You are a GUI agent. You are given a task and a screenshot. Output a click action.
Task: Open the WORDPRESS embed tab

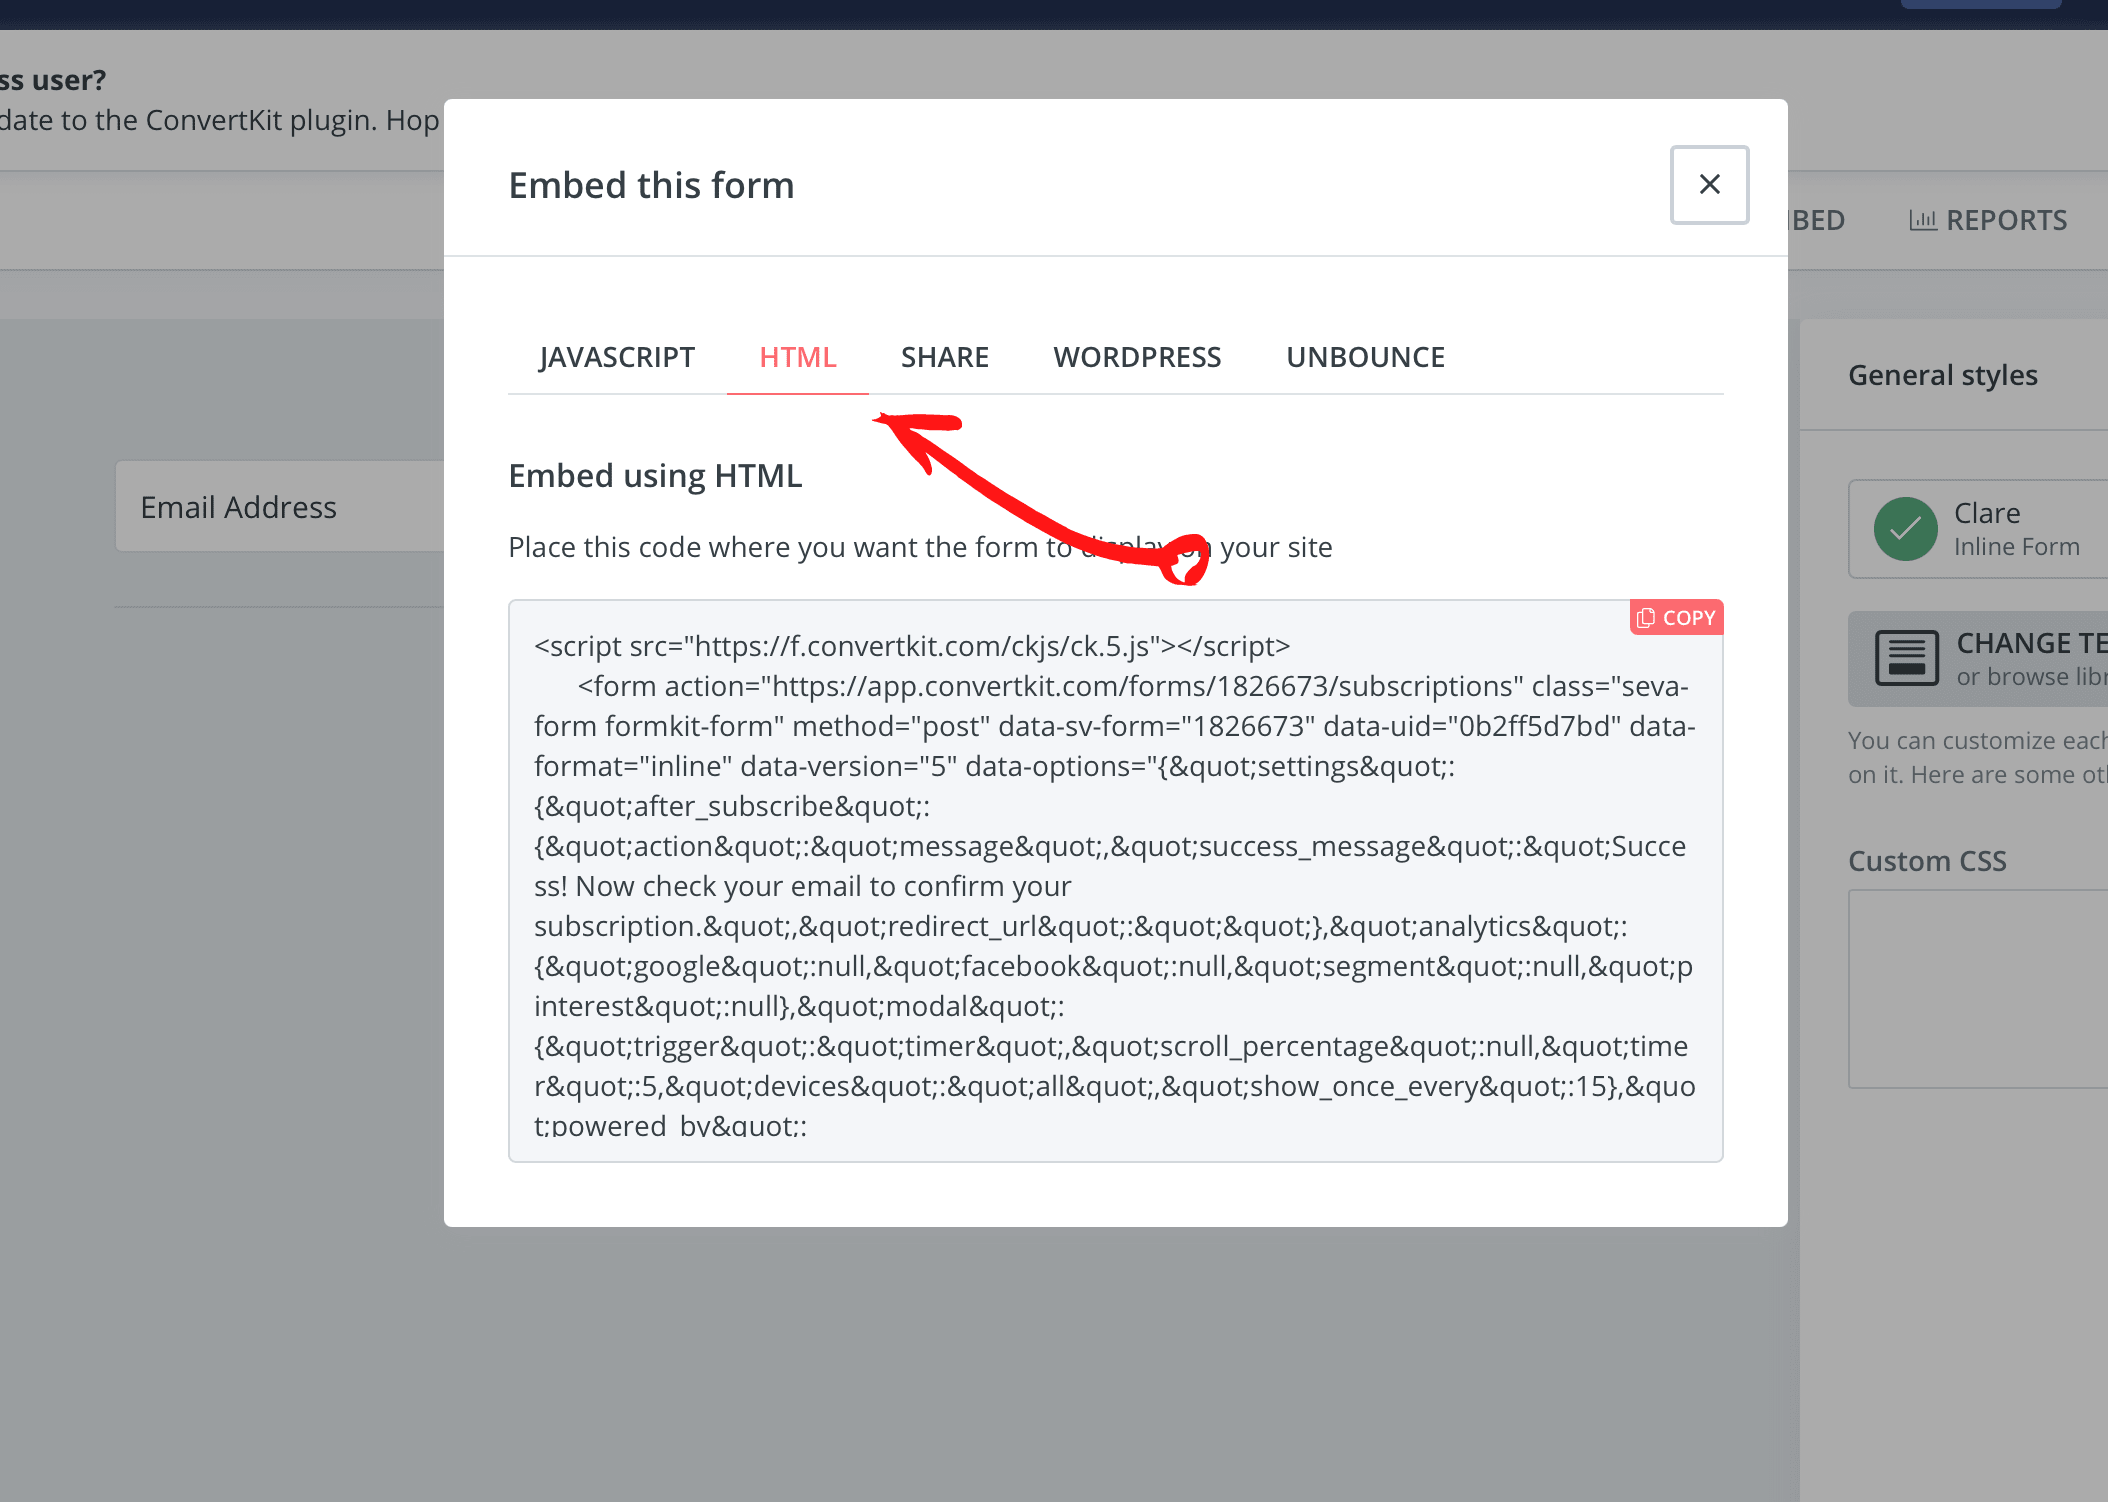tap(1137, 357)
